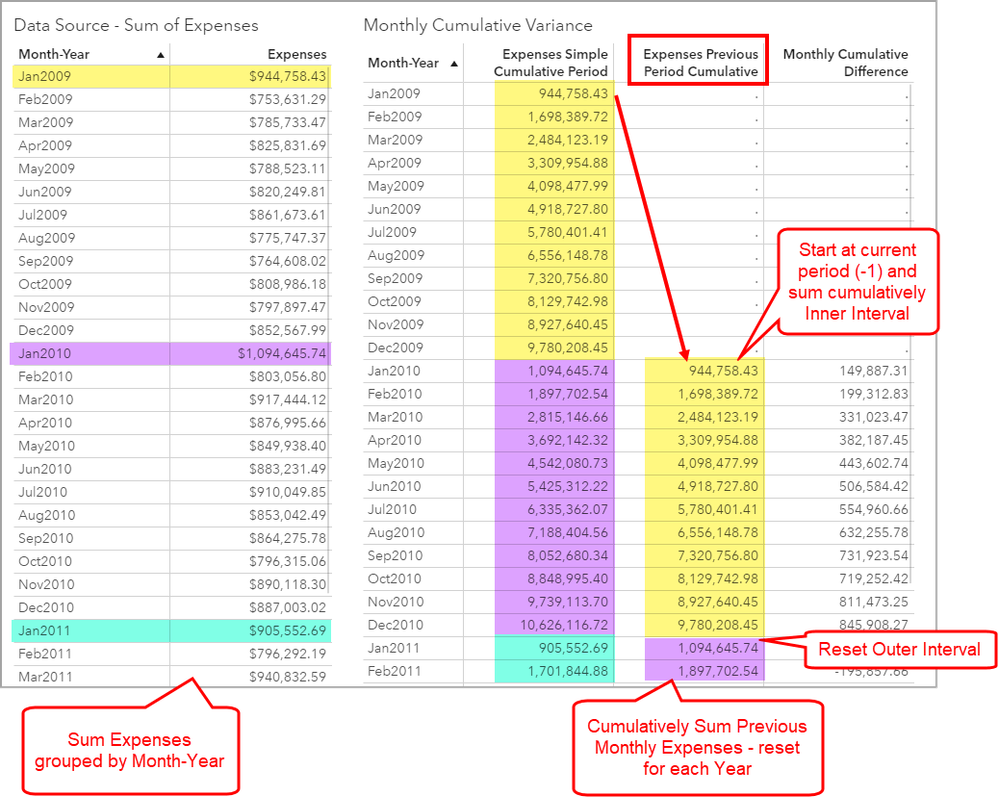Click the difference value 199,312.83
Viewport: 999px width, 798px height.
pos(873,394)
